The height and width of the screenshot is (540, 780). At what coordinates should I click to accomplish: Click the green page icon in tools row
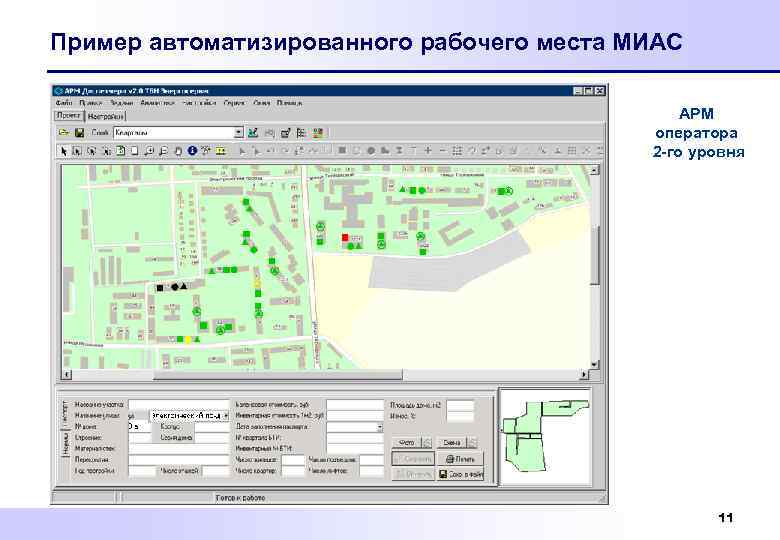point(120,151)
